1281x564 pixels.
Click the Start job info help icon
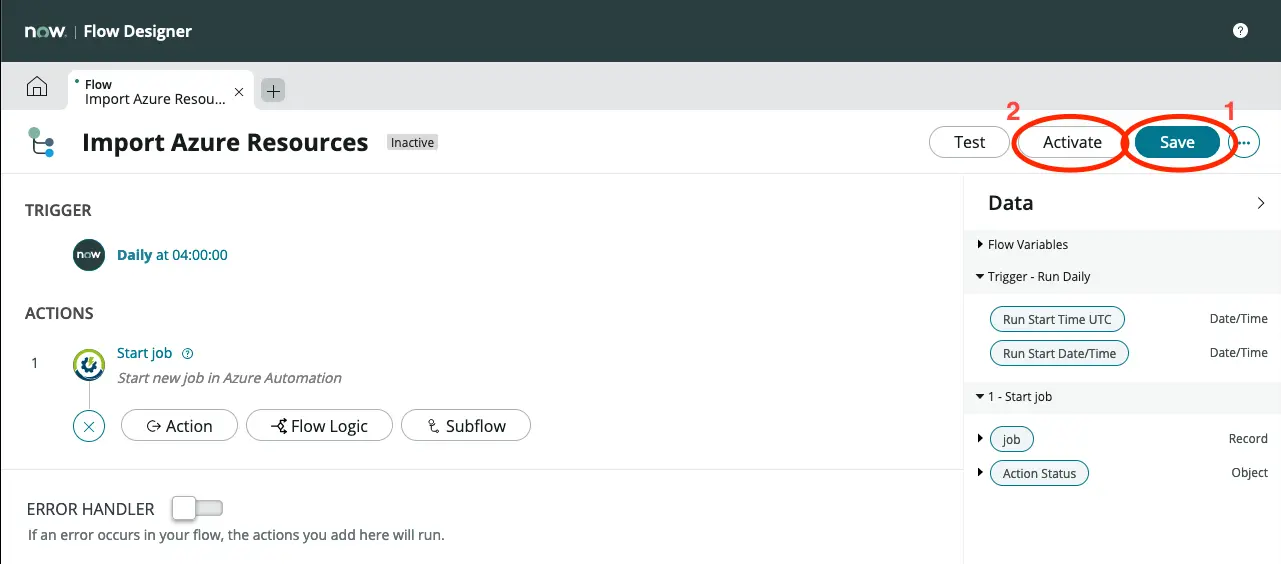click(x=188, y=353)
